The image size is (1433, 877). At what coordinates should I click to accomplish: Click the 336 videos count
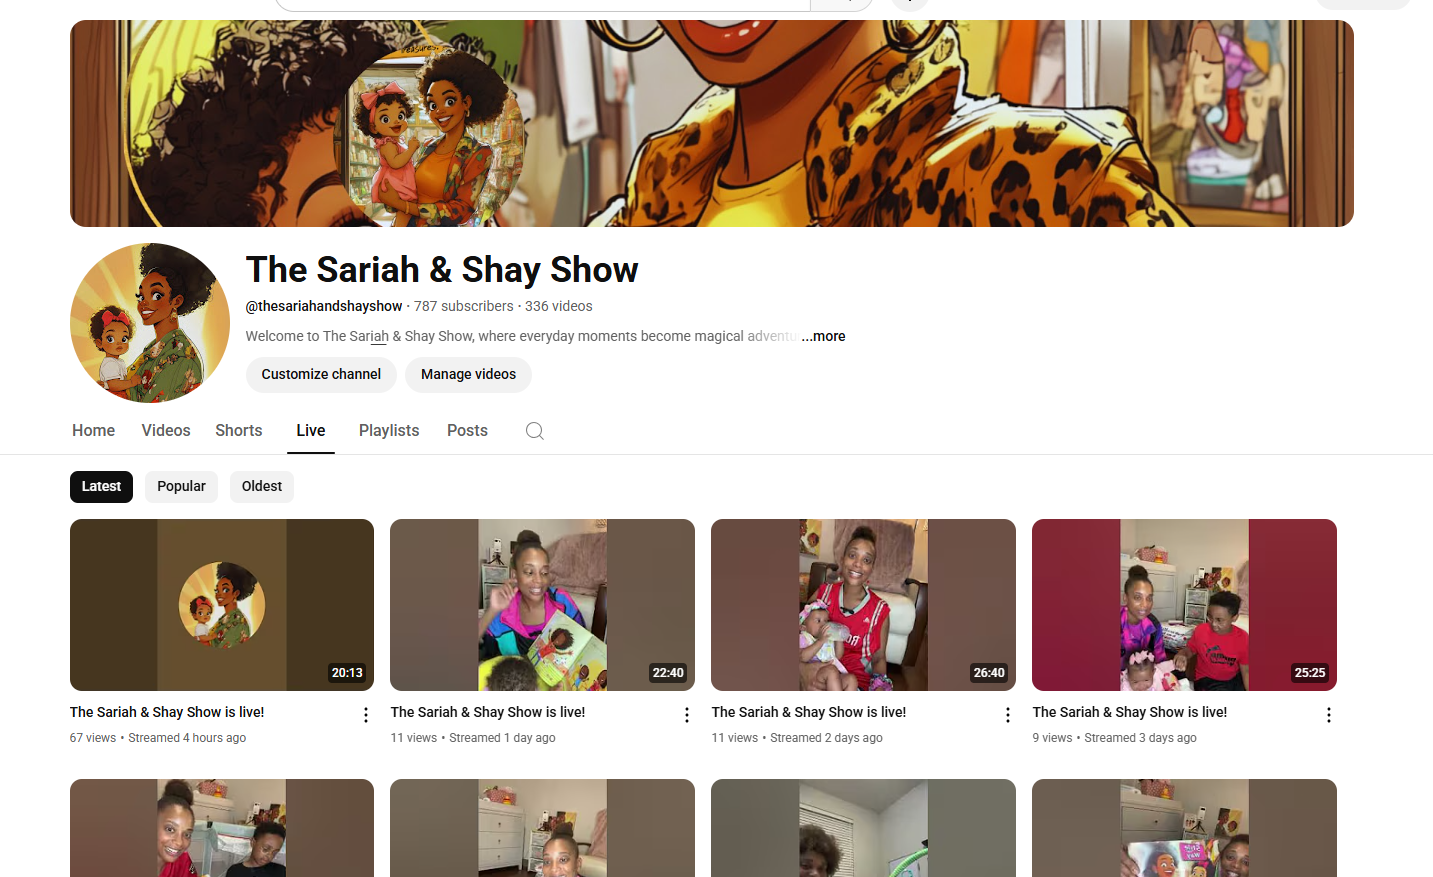click(559, 306)
